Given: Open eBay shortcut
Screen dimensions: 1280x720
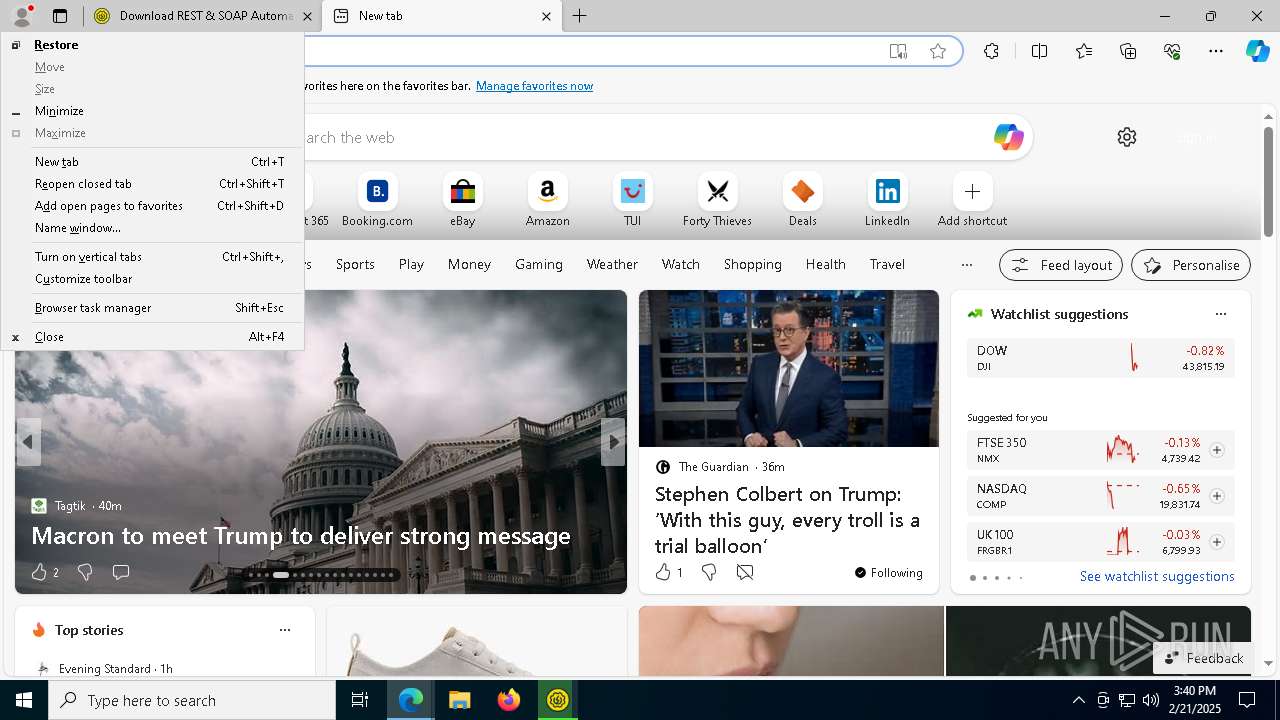Looking at the screenshot, I should pos(462,201).
